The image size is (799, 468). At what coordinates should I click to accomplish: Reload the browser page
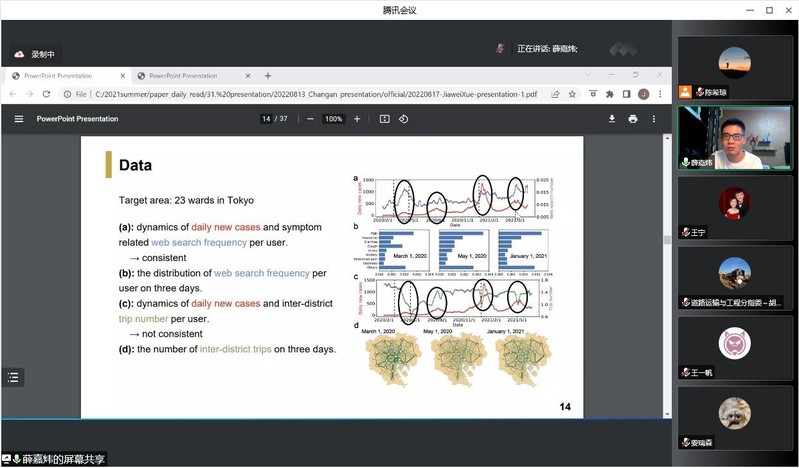tap(47, 94)
